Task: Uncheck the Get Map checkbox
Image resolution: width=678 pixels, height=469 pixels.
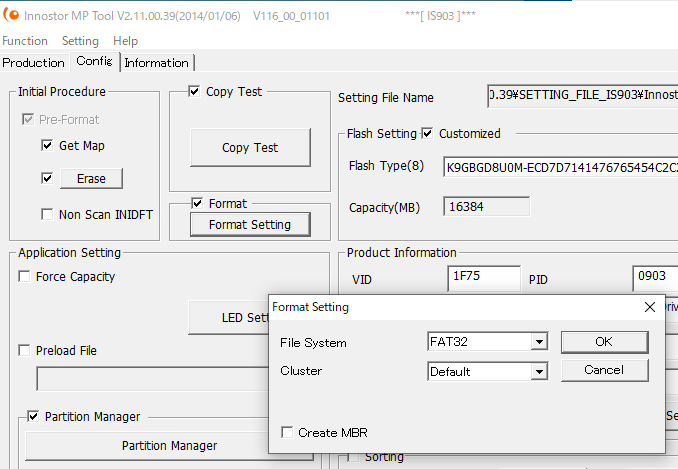Action: [47, 145]
